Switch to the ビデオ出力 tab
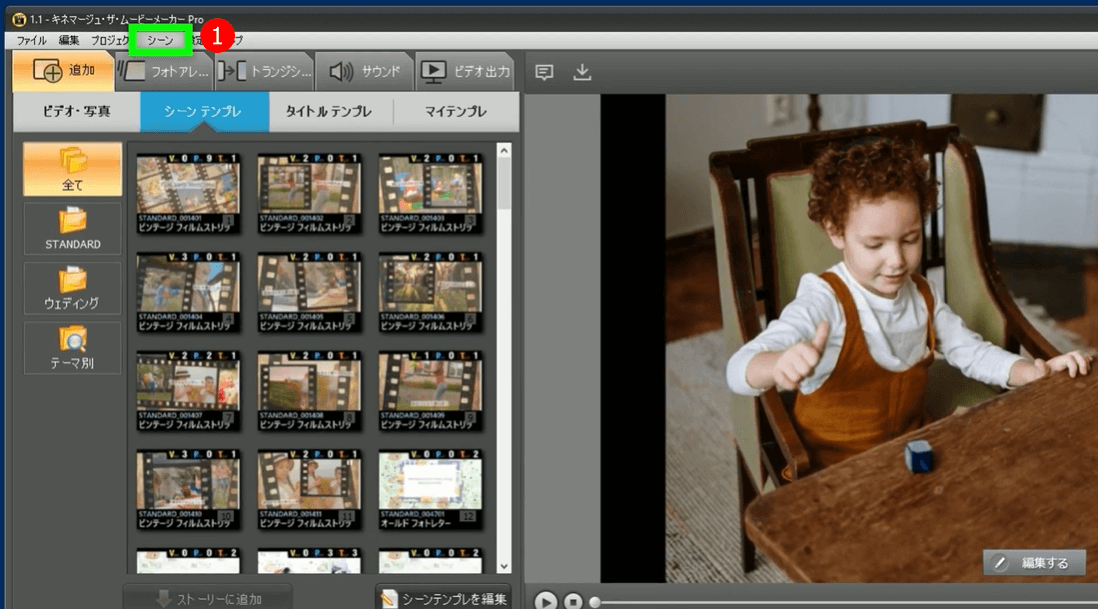The height and width of the screenshot is (609, 1098). [x=466, y=71]
